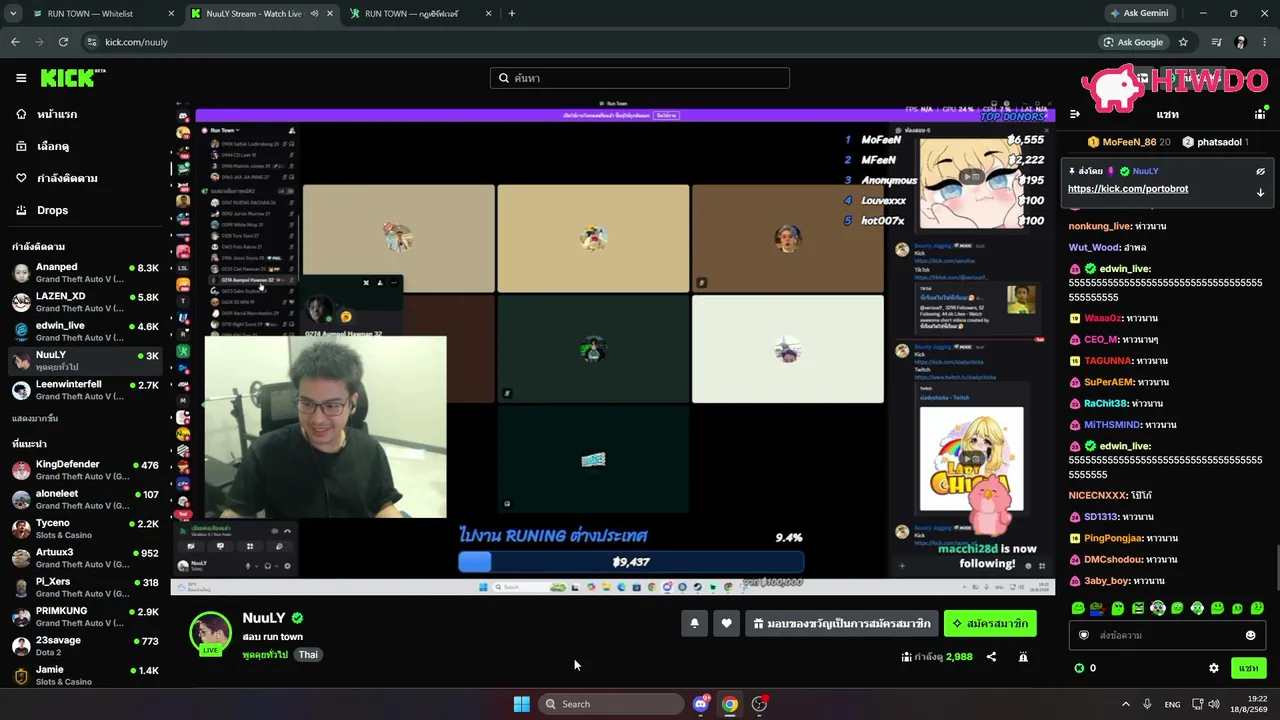Image resolution: width=1280 pixels, height=720 pixels.
Task: Click top gifter MoFeeN_86 in chat
Action: coord(1129,142)
